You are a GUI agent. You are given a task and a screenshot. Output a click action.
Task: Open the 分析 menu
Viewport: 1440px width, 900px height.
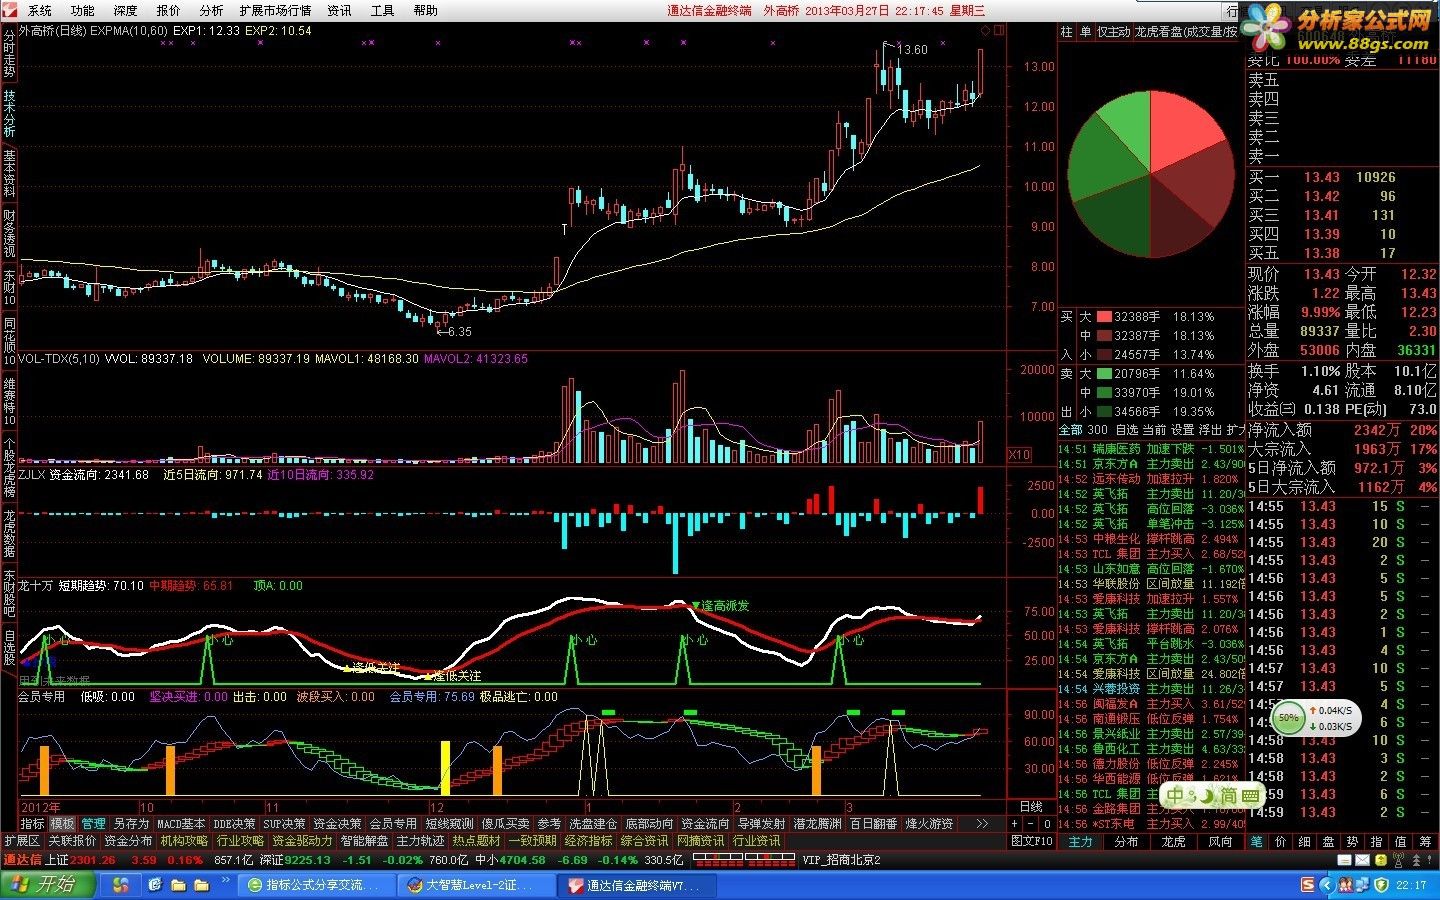pyautogui.click(x=211, y=10)
